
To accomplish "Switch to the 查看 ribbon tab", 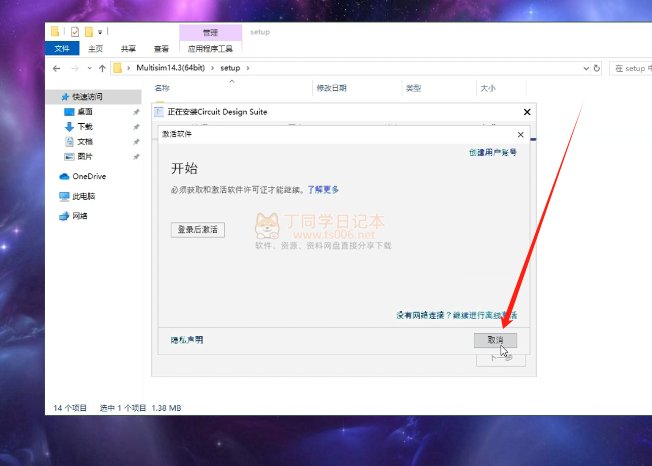I will (161, 48).
